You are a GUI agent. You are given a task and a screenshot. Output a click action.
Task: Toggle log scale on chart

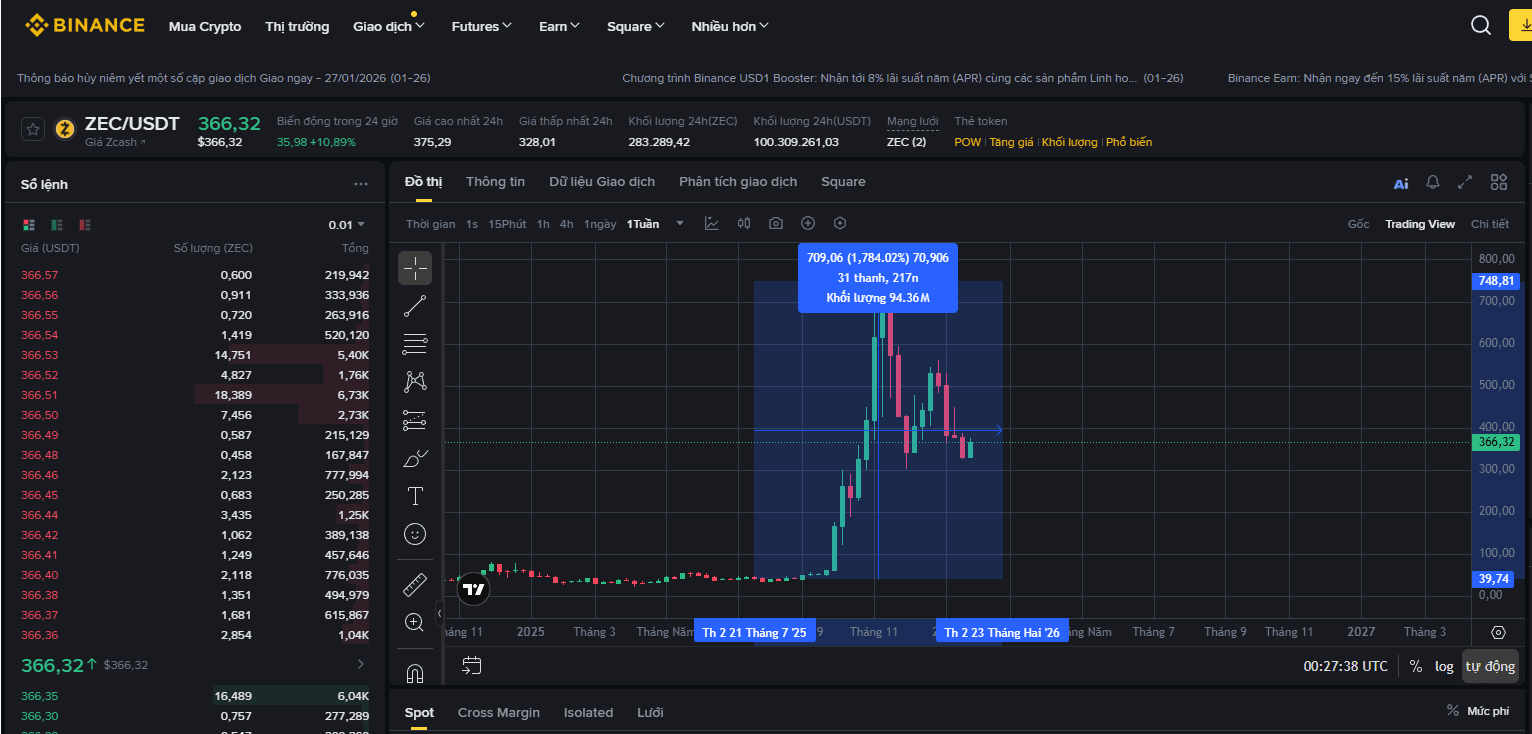[x=1444, y=666]
